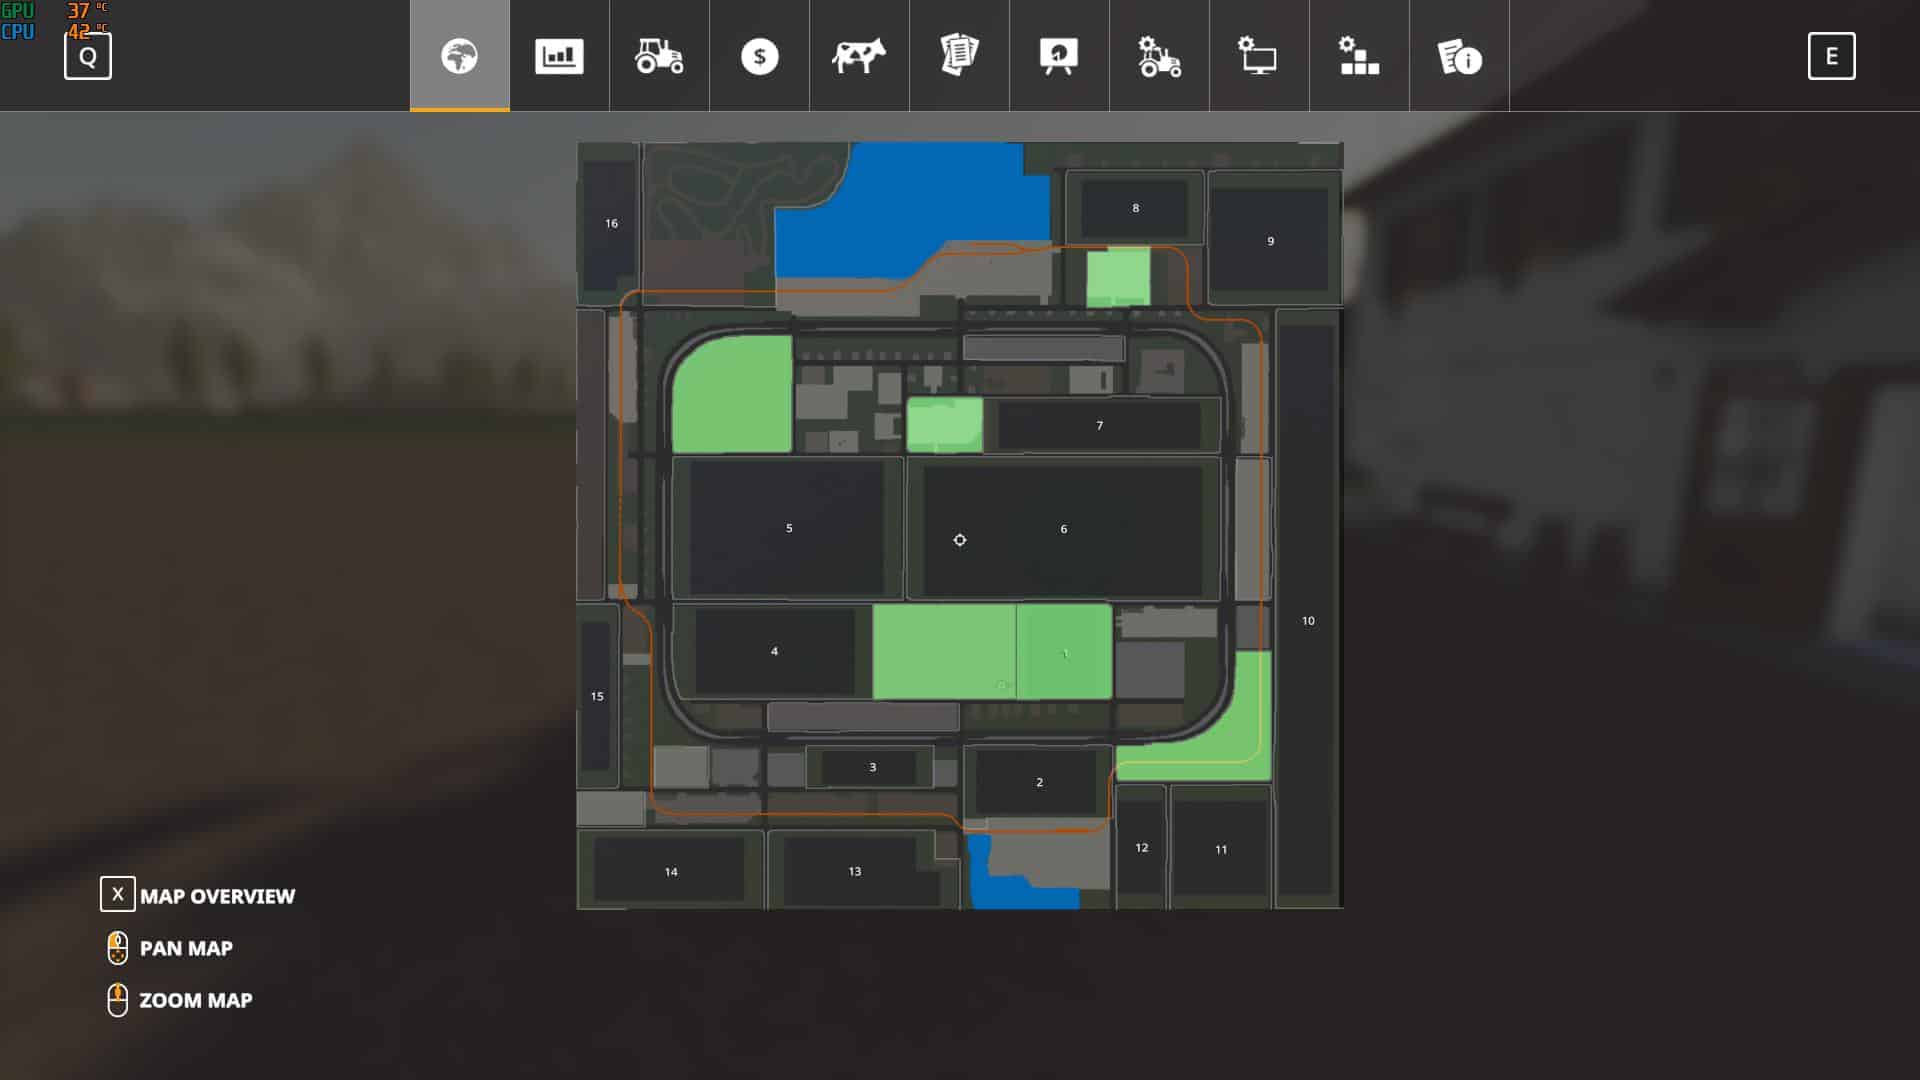Open the general settings monitor icon
The height and width of the screenshot is (1080, 1920).
pos(1259,56)
